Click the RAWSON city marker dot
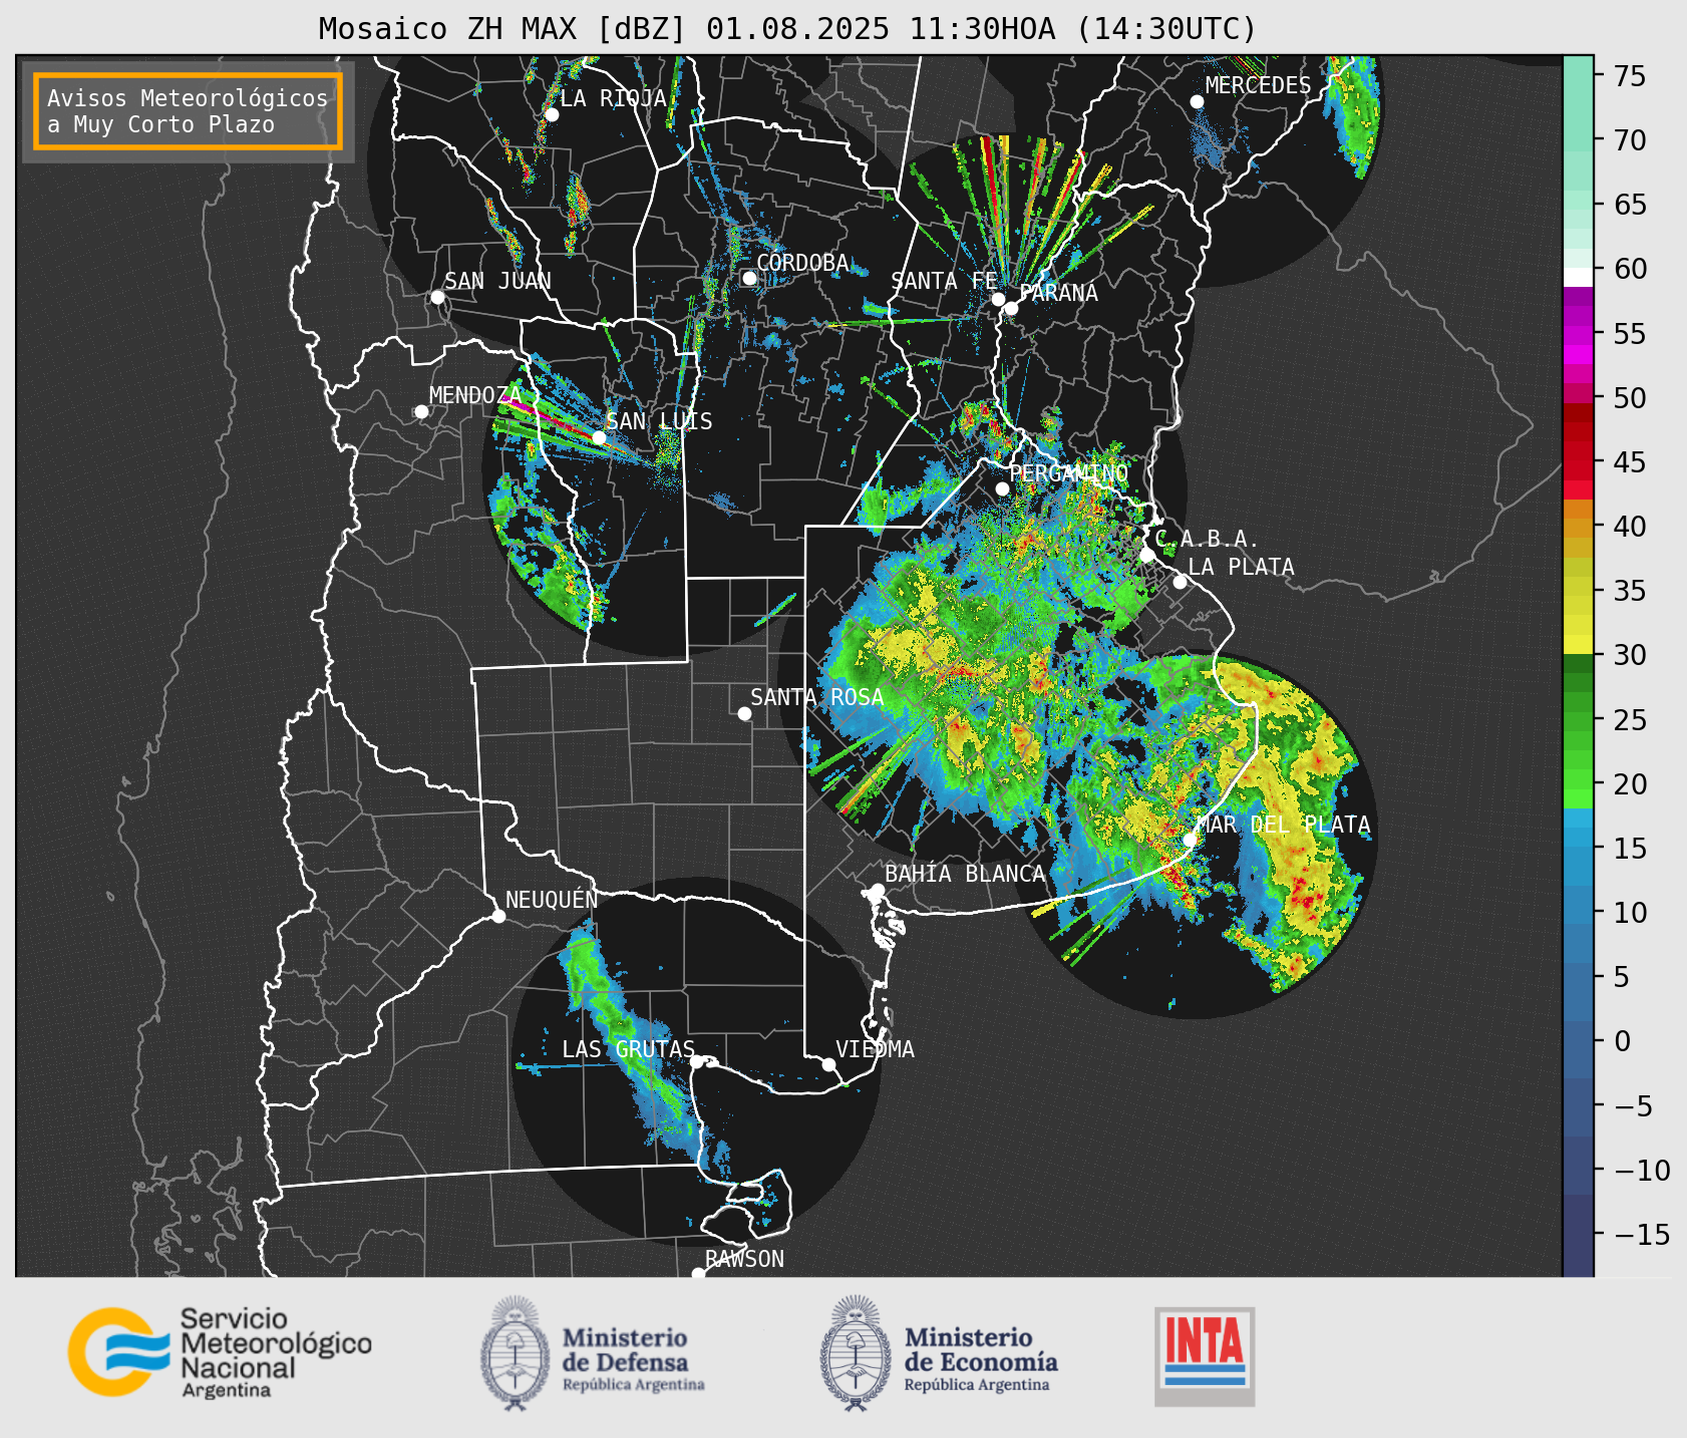This screenshot has height=1438, width=1687. [x=698, y=1274]
